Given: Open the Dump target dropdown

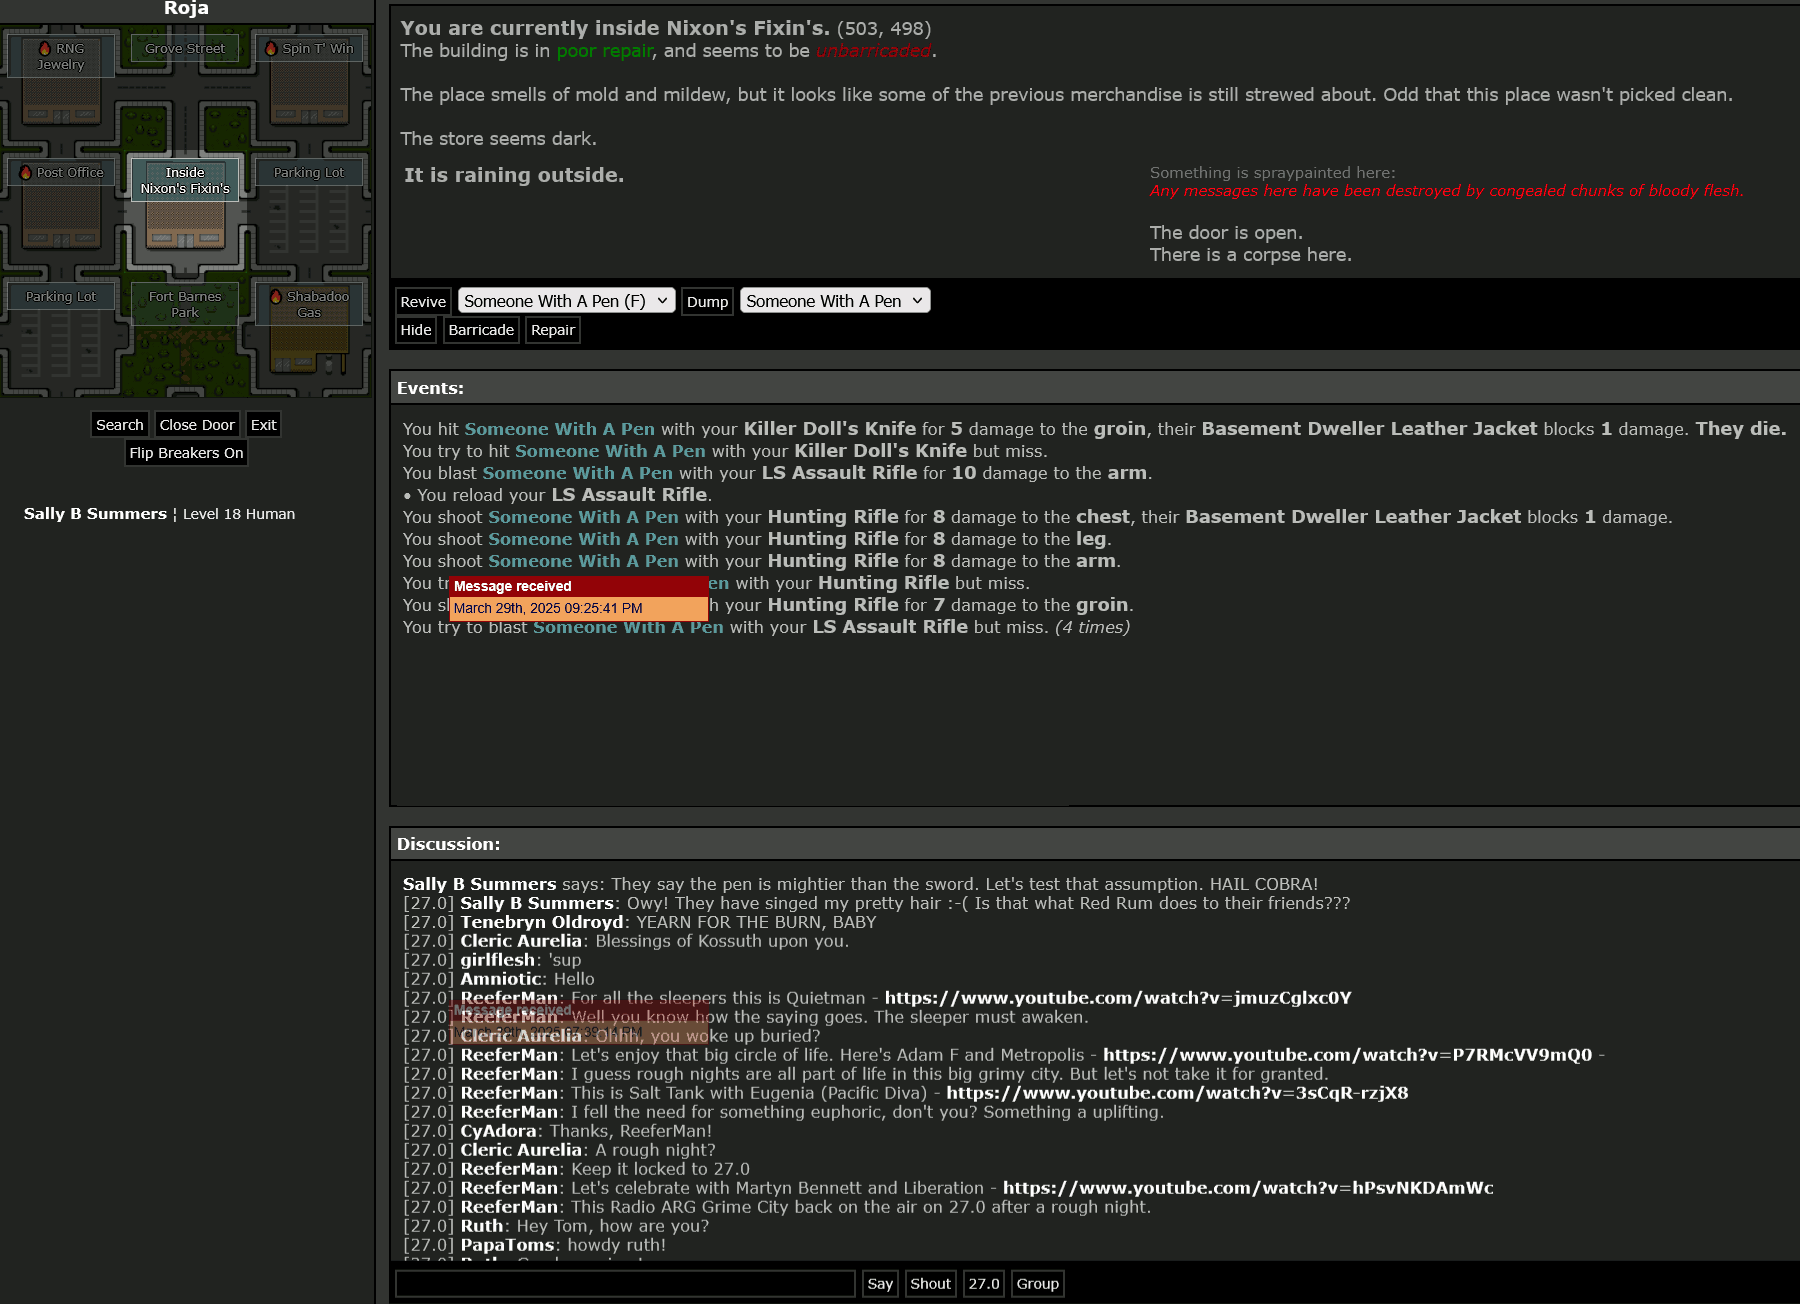Looking at the screenshot, I should [x=834, y=301].
